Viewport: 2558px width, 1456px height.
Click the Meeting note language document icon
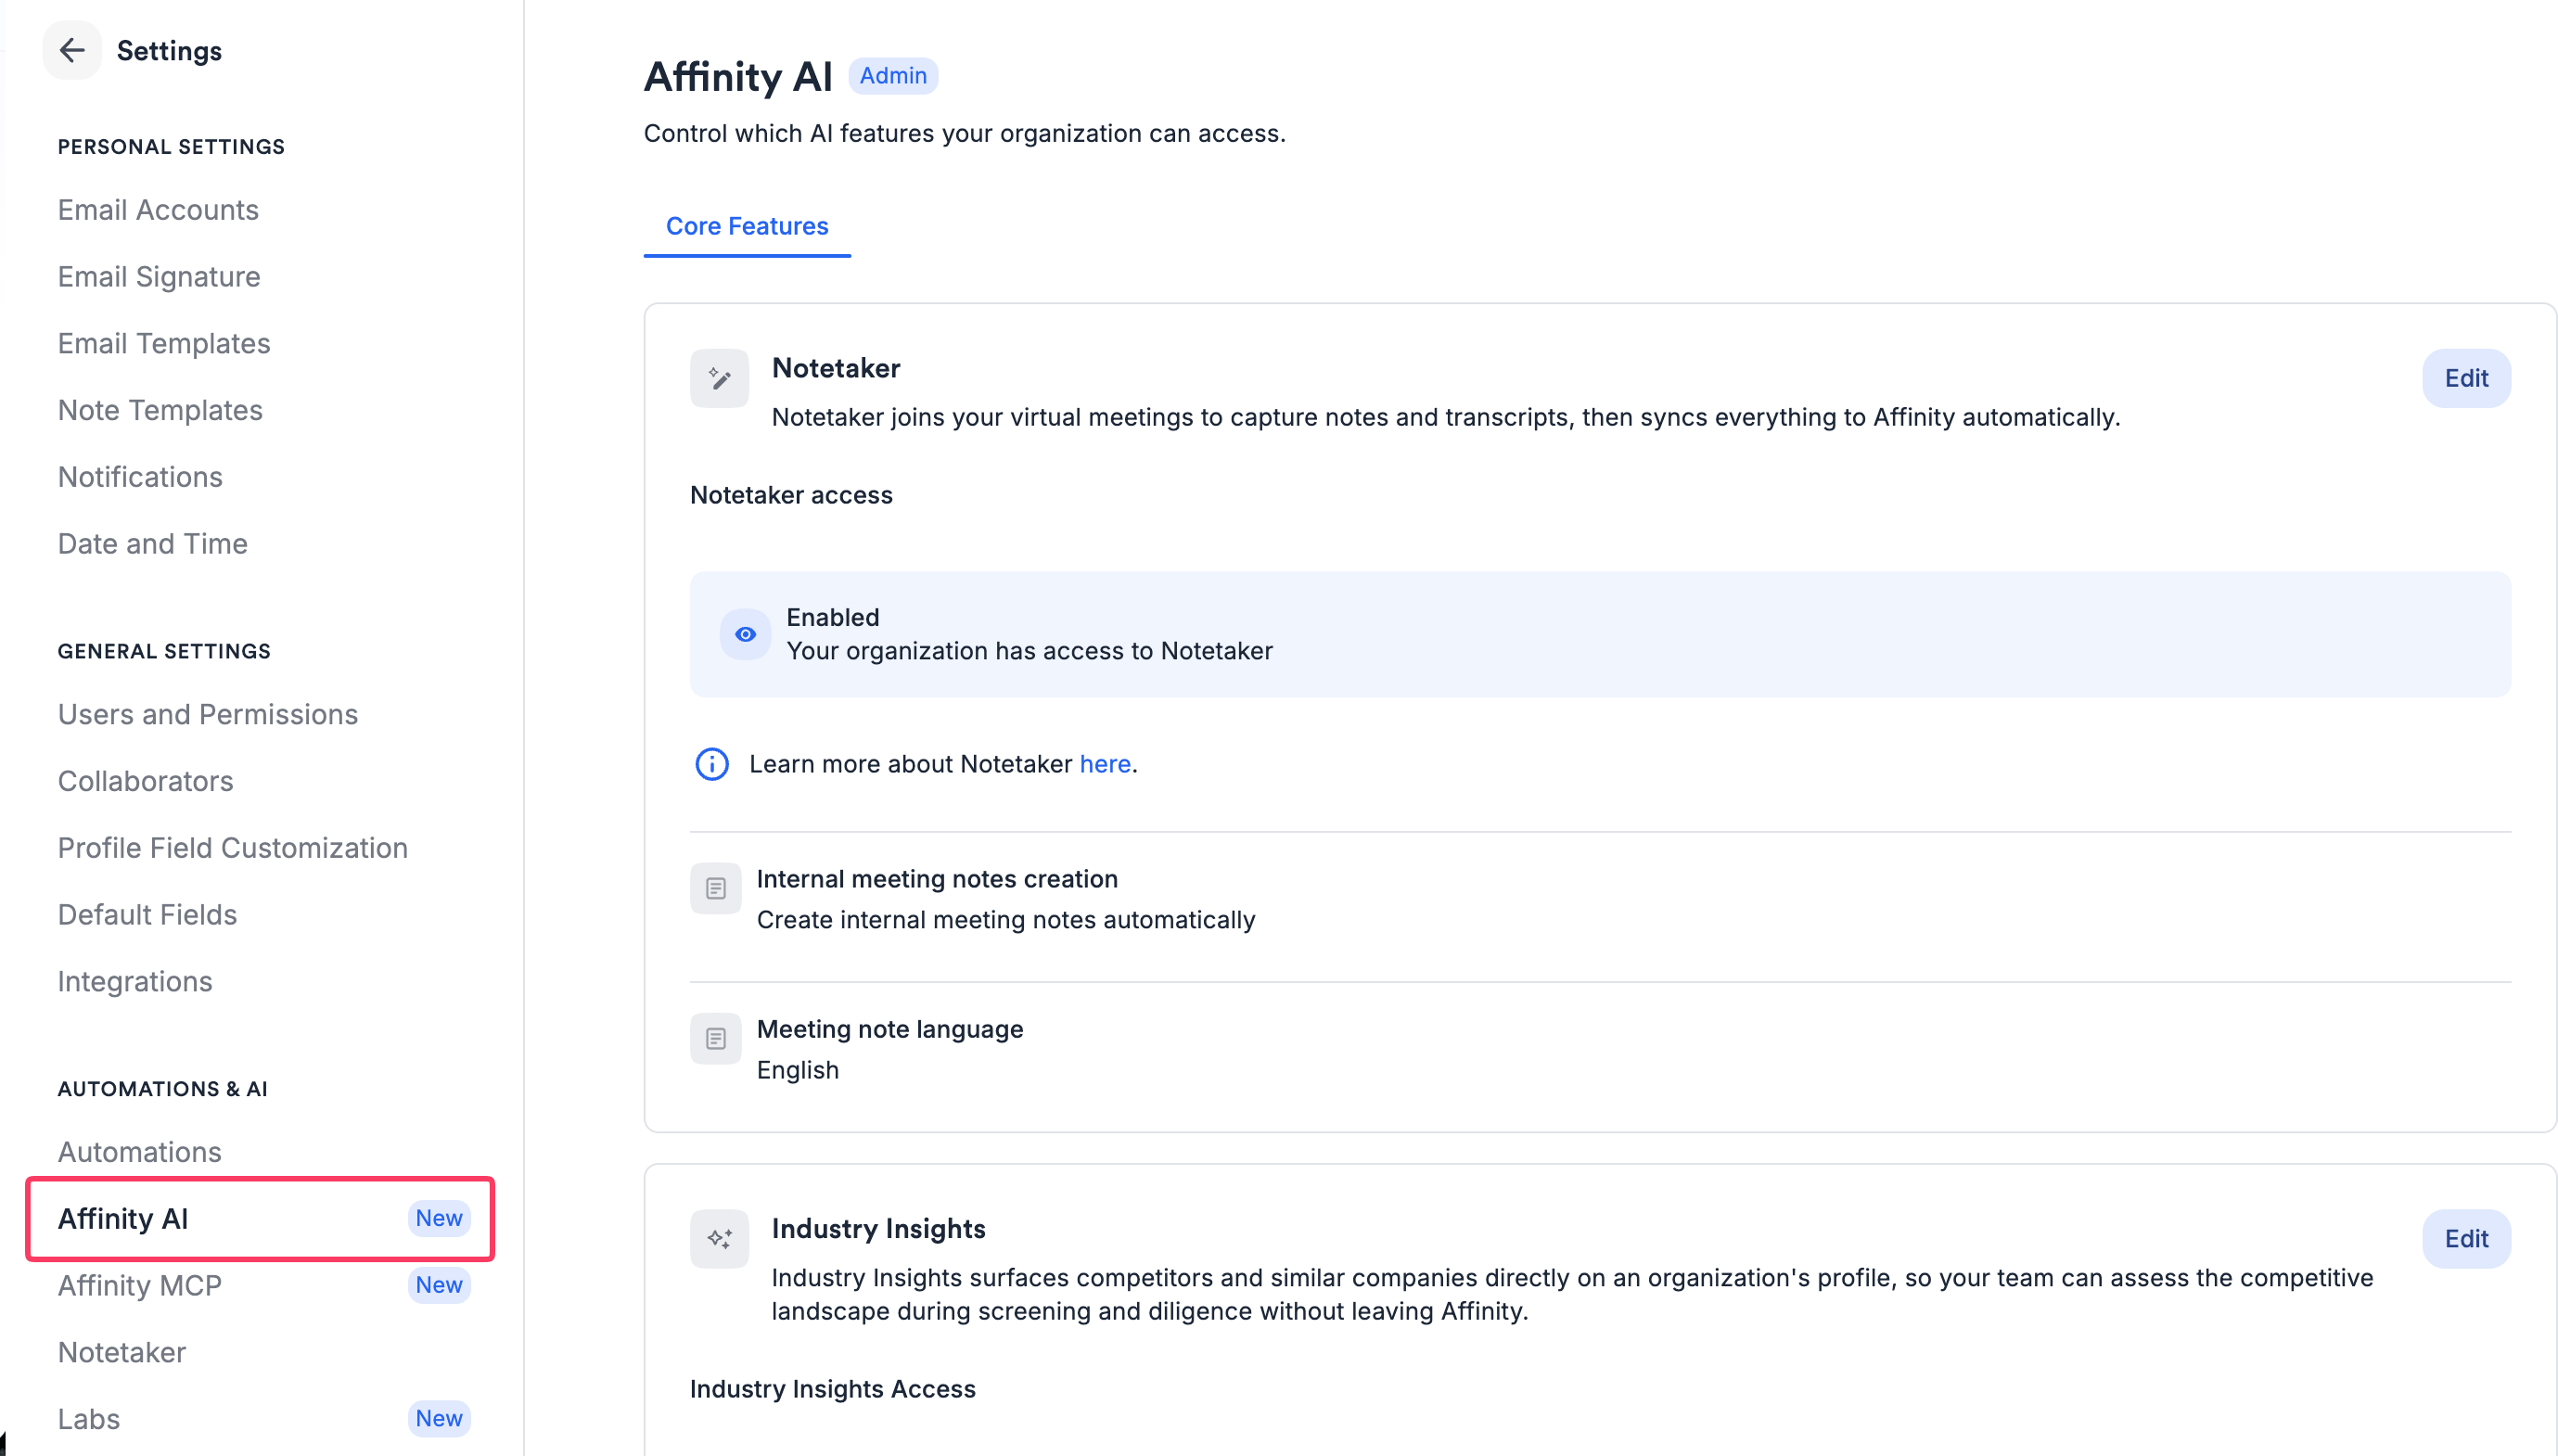pos(715,1038)
